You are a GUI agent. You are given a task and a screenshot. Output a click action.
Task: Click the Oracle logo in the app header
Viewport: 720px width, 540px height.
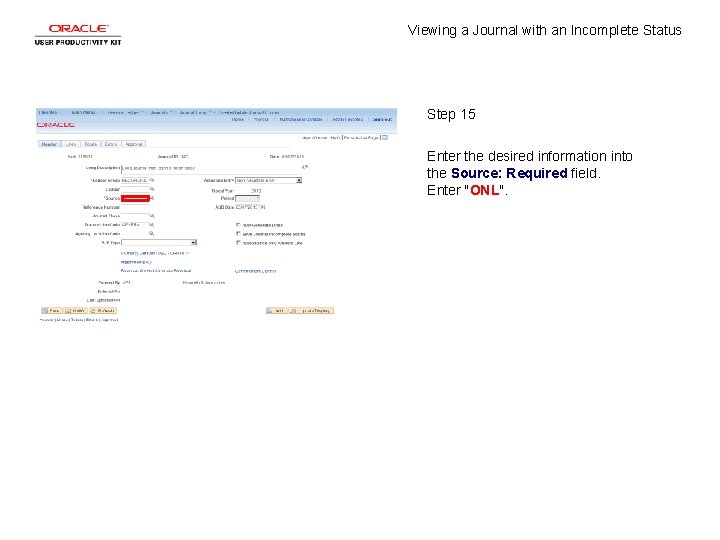tap(56, 125)
